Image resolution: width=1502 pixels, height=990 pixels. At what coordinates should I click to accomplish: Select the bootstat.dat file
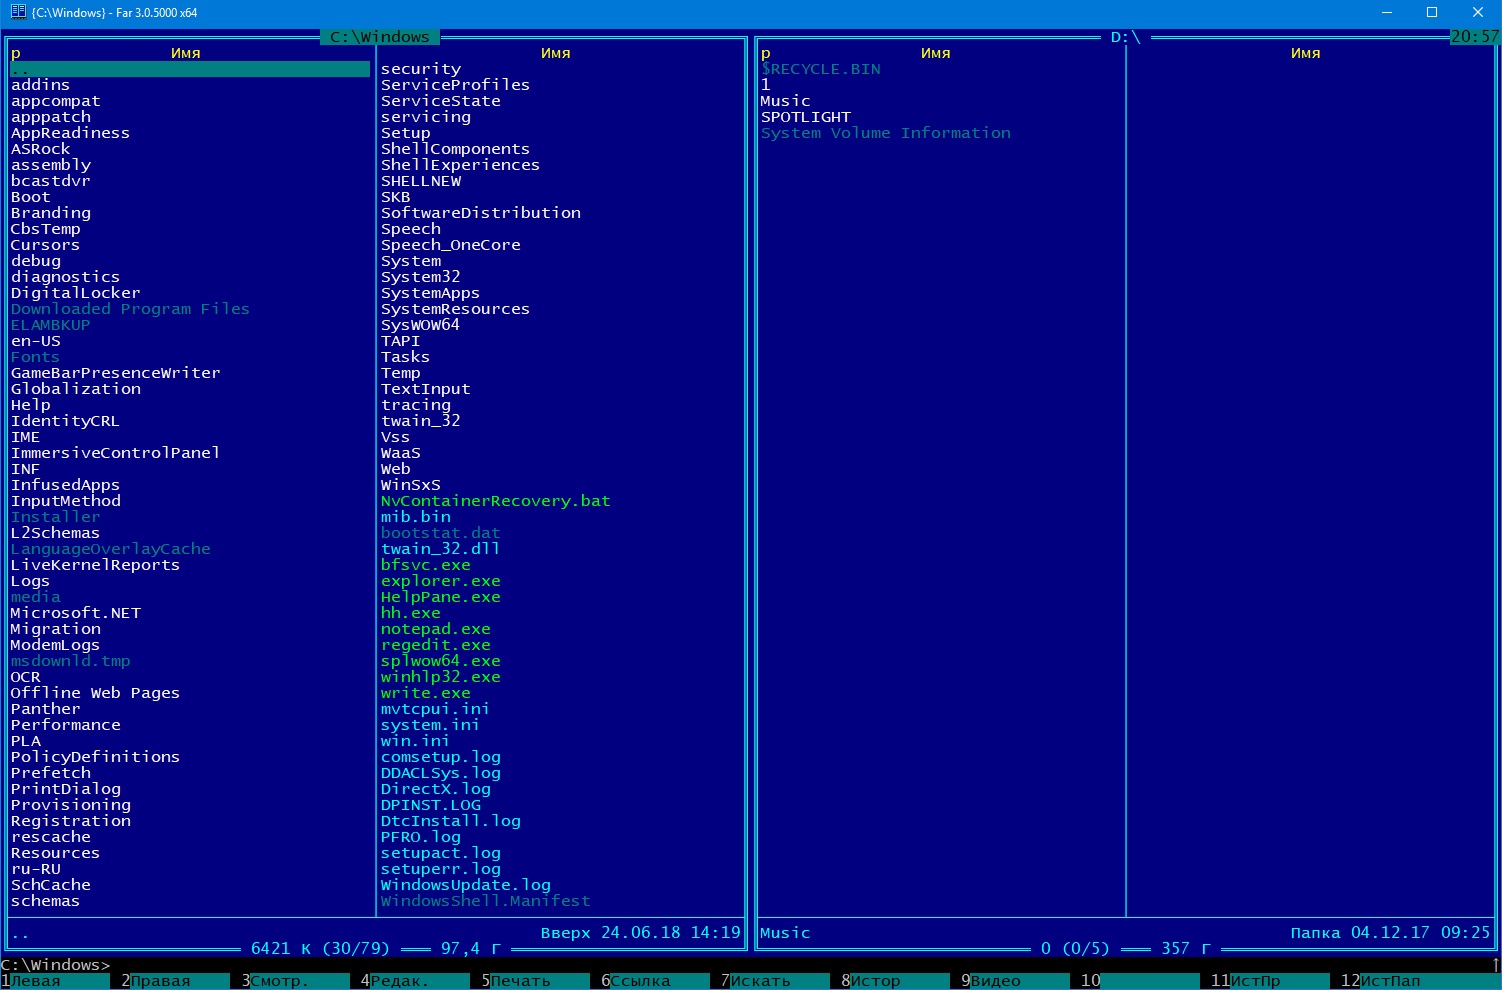[441, 533]
